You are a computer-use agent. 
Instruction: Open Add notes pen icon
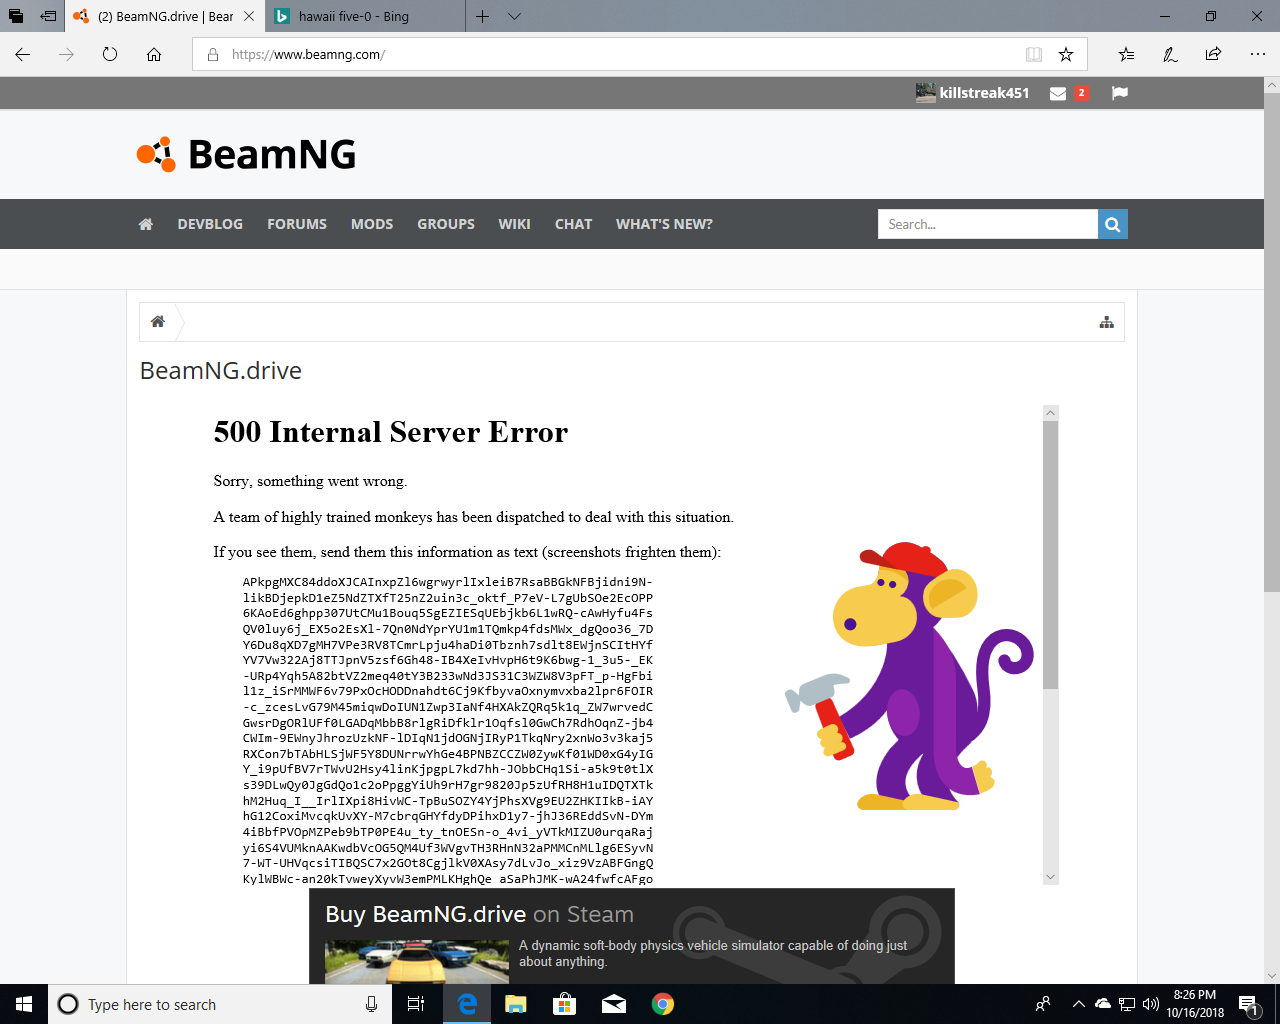[1170, 54]
